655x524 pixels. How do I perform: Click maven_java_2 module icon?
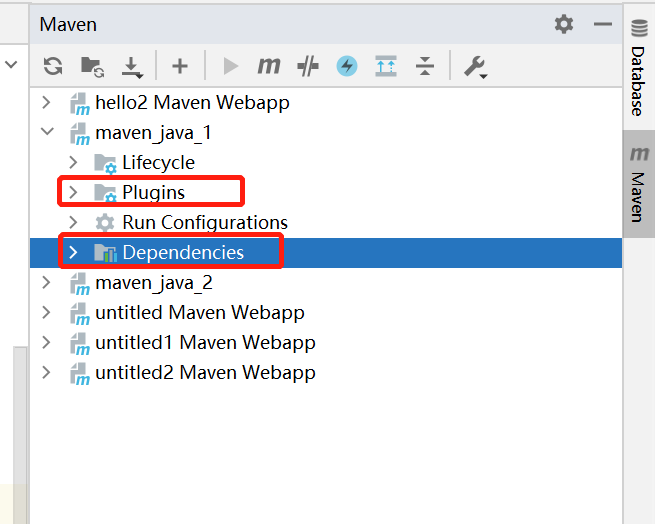click(x=79, y=284)
